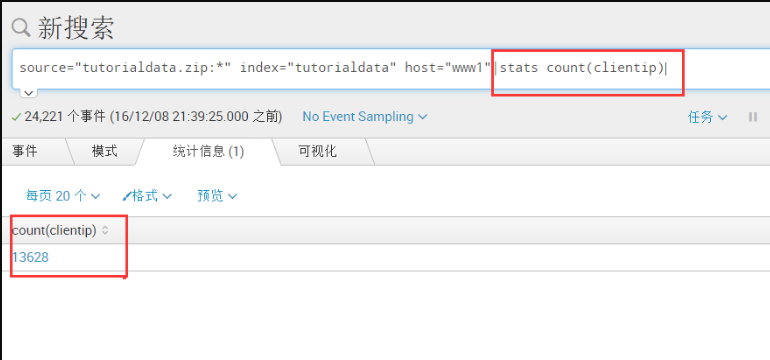770x360 pixels.
Task: Open the 任务 dropdown menu
Action: tap(707, 117)
